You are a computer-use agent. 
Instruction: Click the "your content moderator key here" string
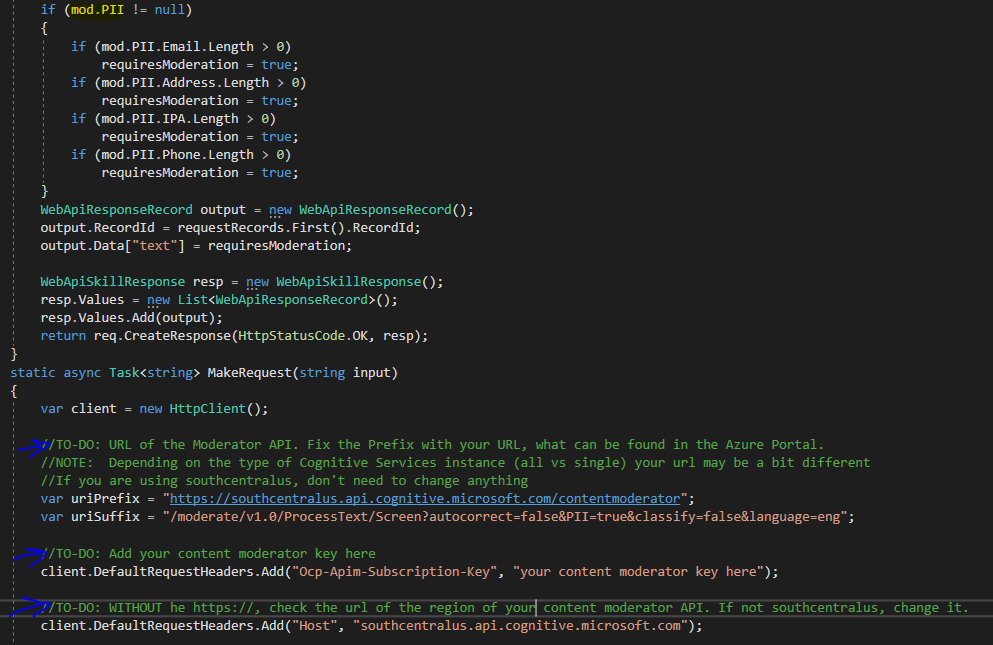pos(641,572)
